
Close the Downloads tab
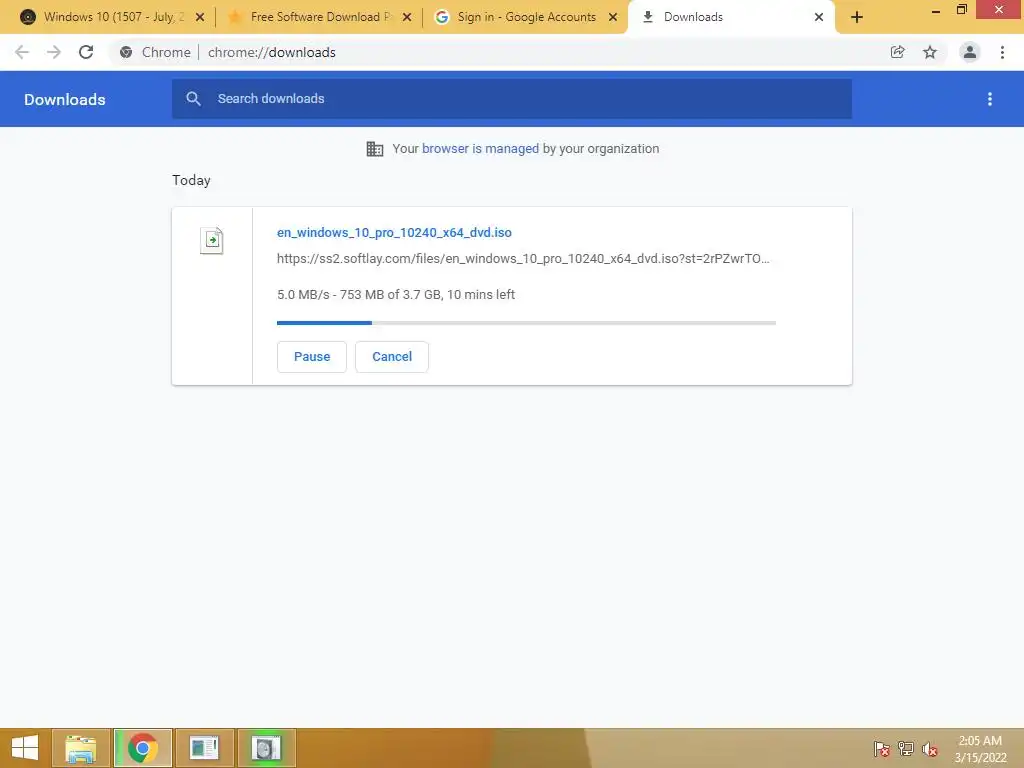point(819,18)
